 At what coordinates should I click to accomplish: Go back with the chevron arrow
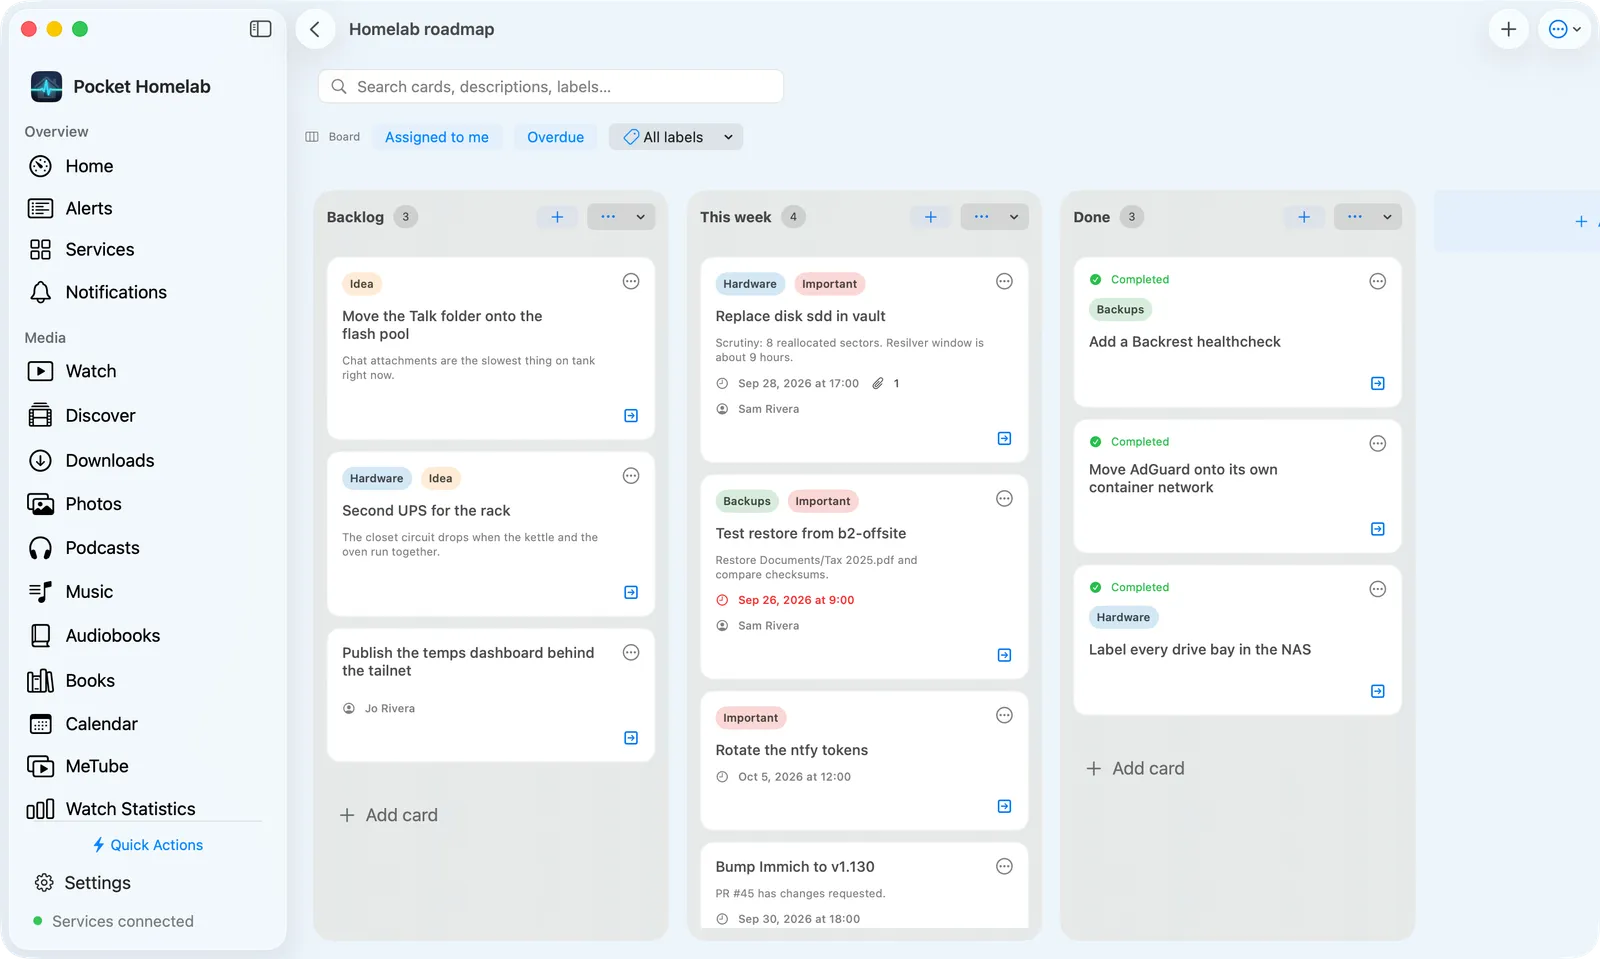coord(315,29)
